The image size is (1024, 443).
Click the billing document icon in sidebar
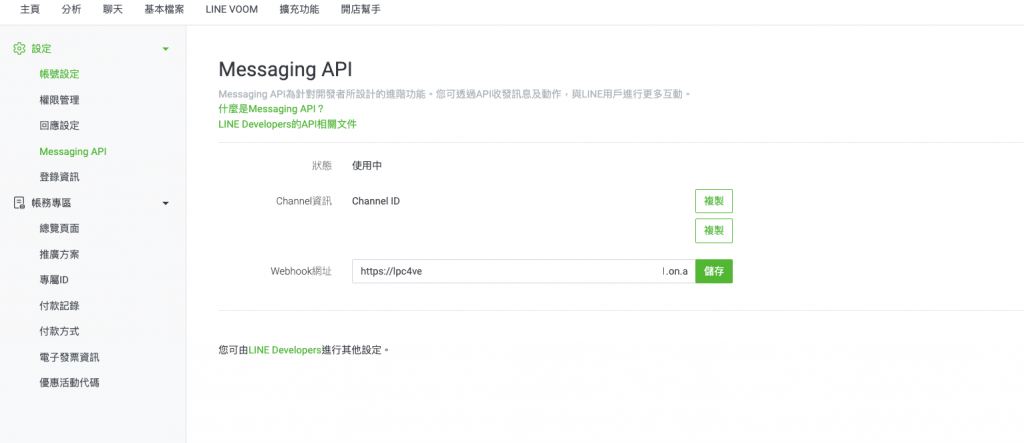[19, 203]
